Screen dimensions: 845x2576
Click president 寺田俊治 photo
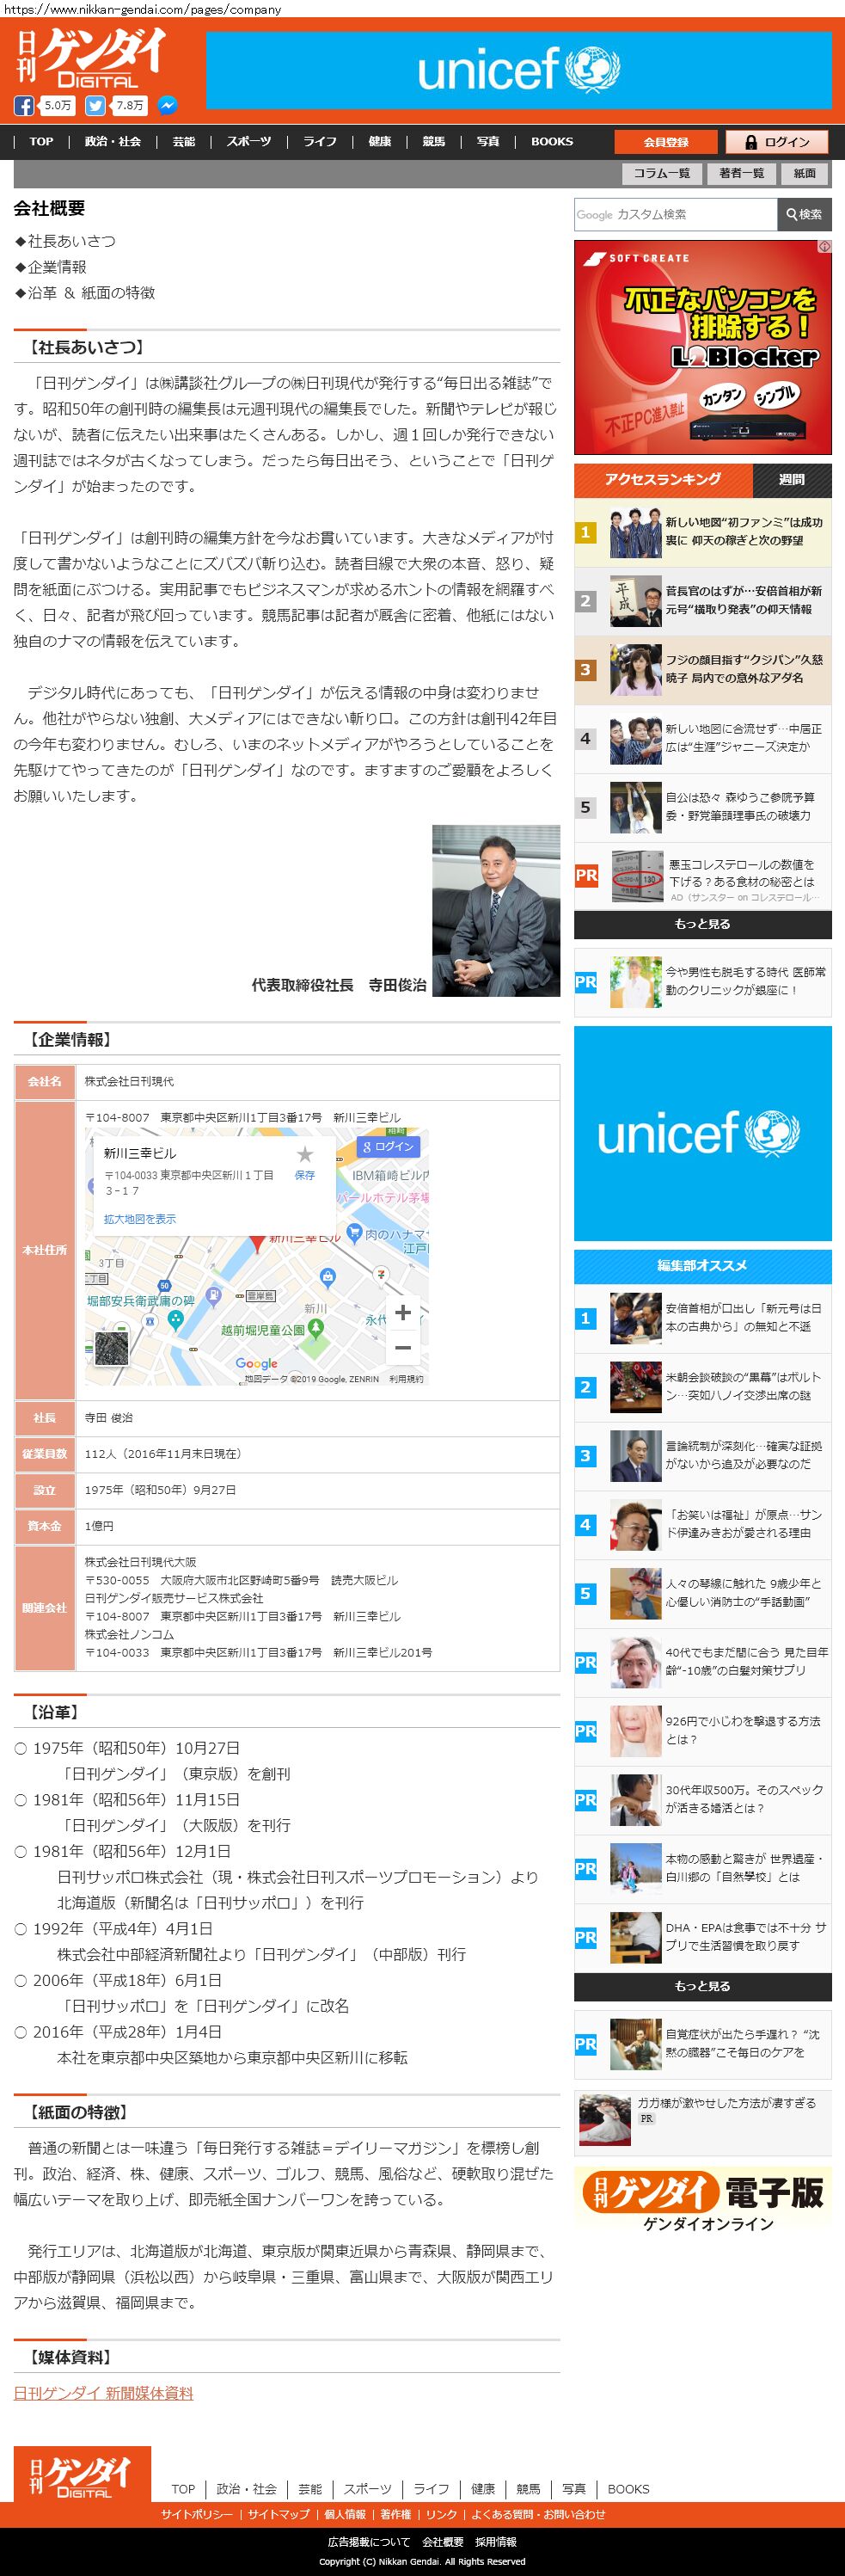click(x=496, y=911)
